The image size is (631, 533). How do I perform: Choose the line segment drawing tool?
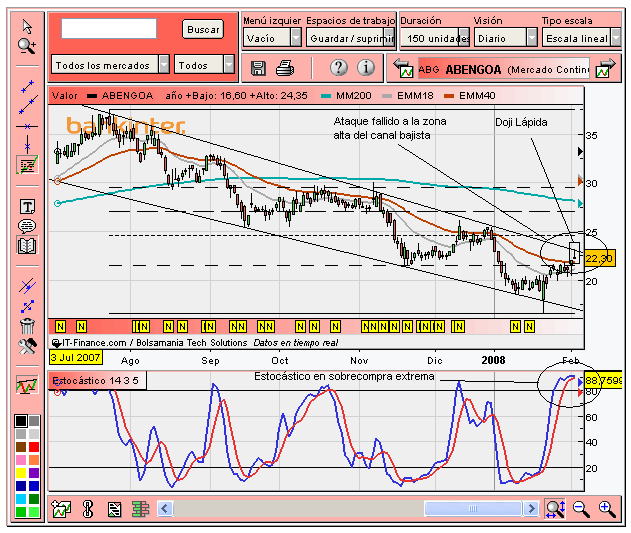[27, 86]
